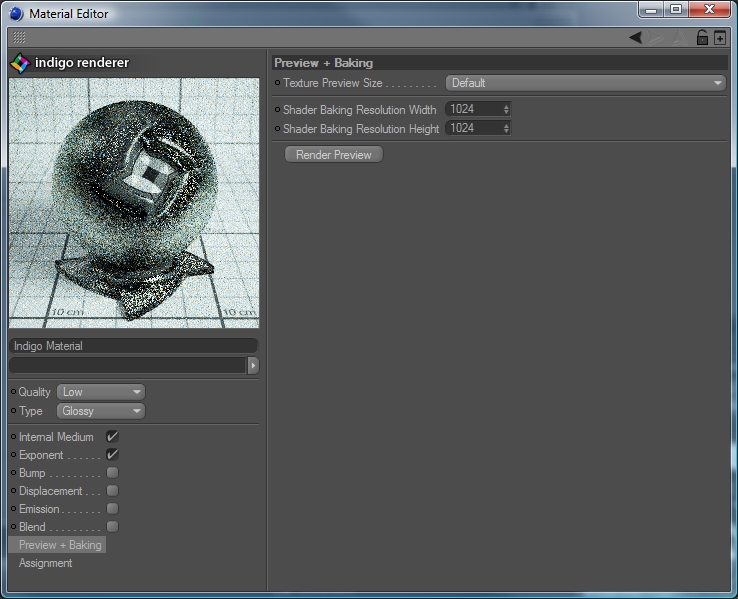738x599 pixels.
Task: Toggle the lock icon in toolbar
Action: (702, 37)
